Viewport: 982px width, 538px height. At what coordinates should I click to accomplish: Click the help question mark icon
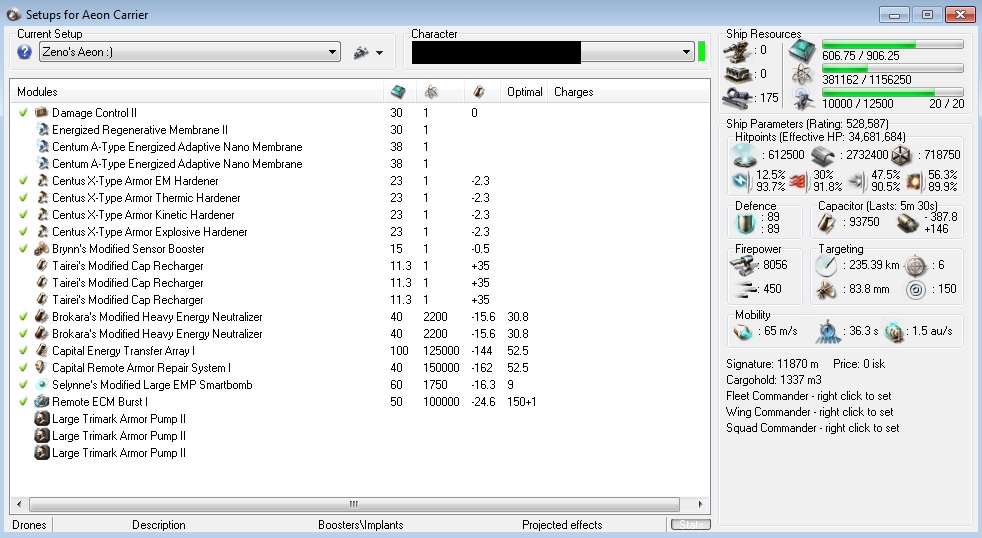click(x=24, y=52)
